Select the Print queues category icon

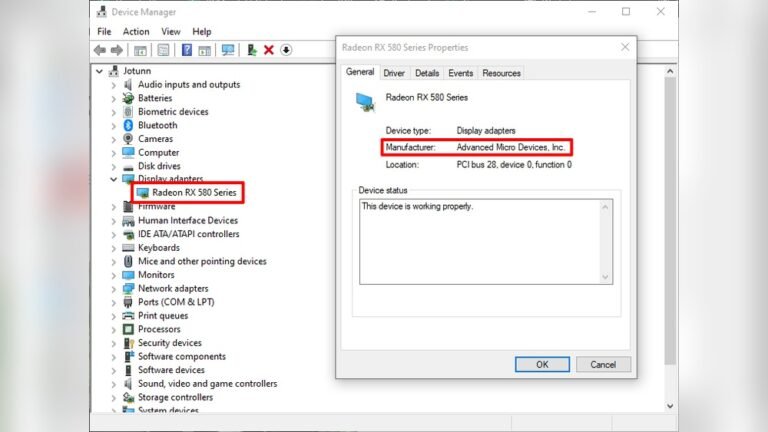pos(128,316)
